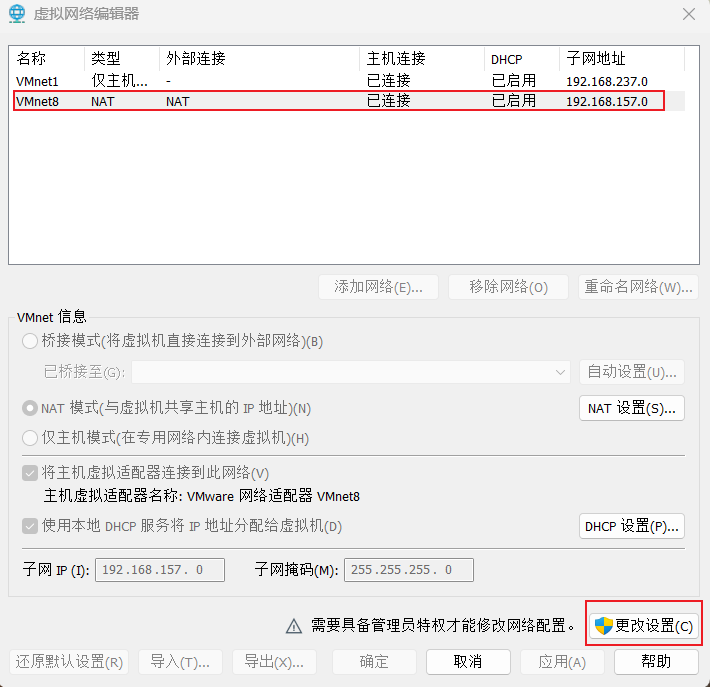The width and height of the screenshot is (710, 687).
Task: Click 移除网络(O) button
Action: point(508,287)
